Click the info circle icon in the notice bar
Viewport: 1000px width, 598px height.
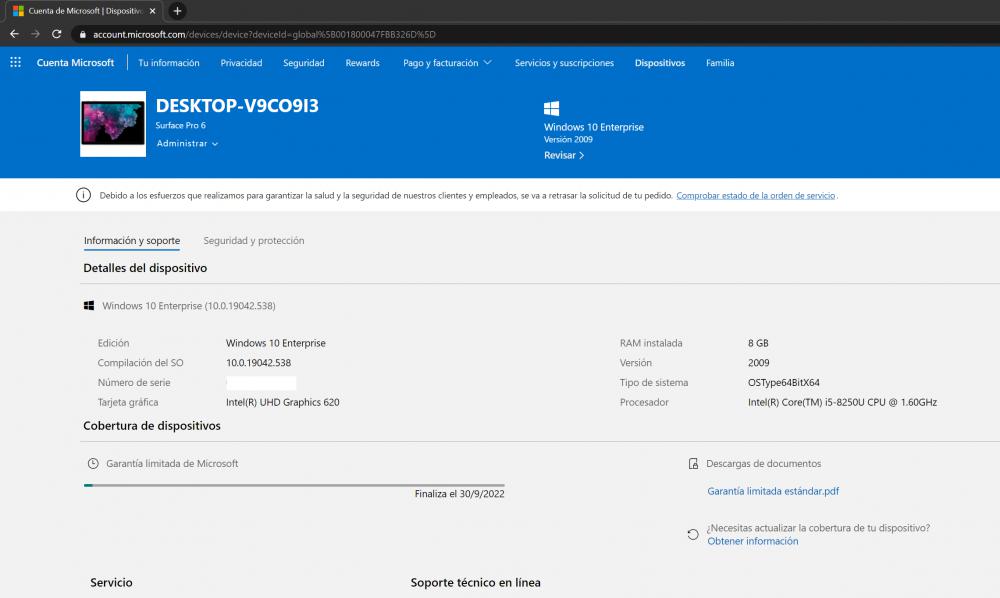click(x=84, y=195)
